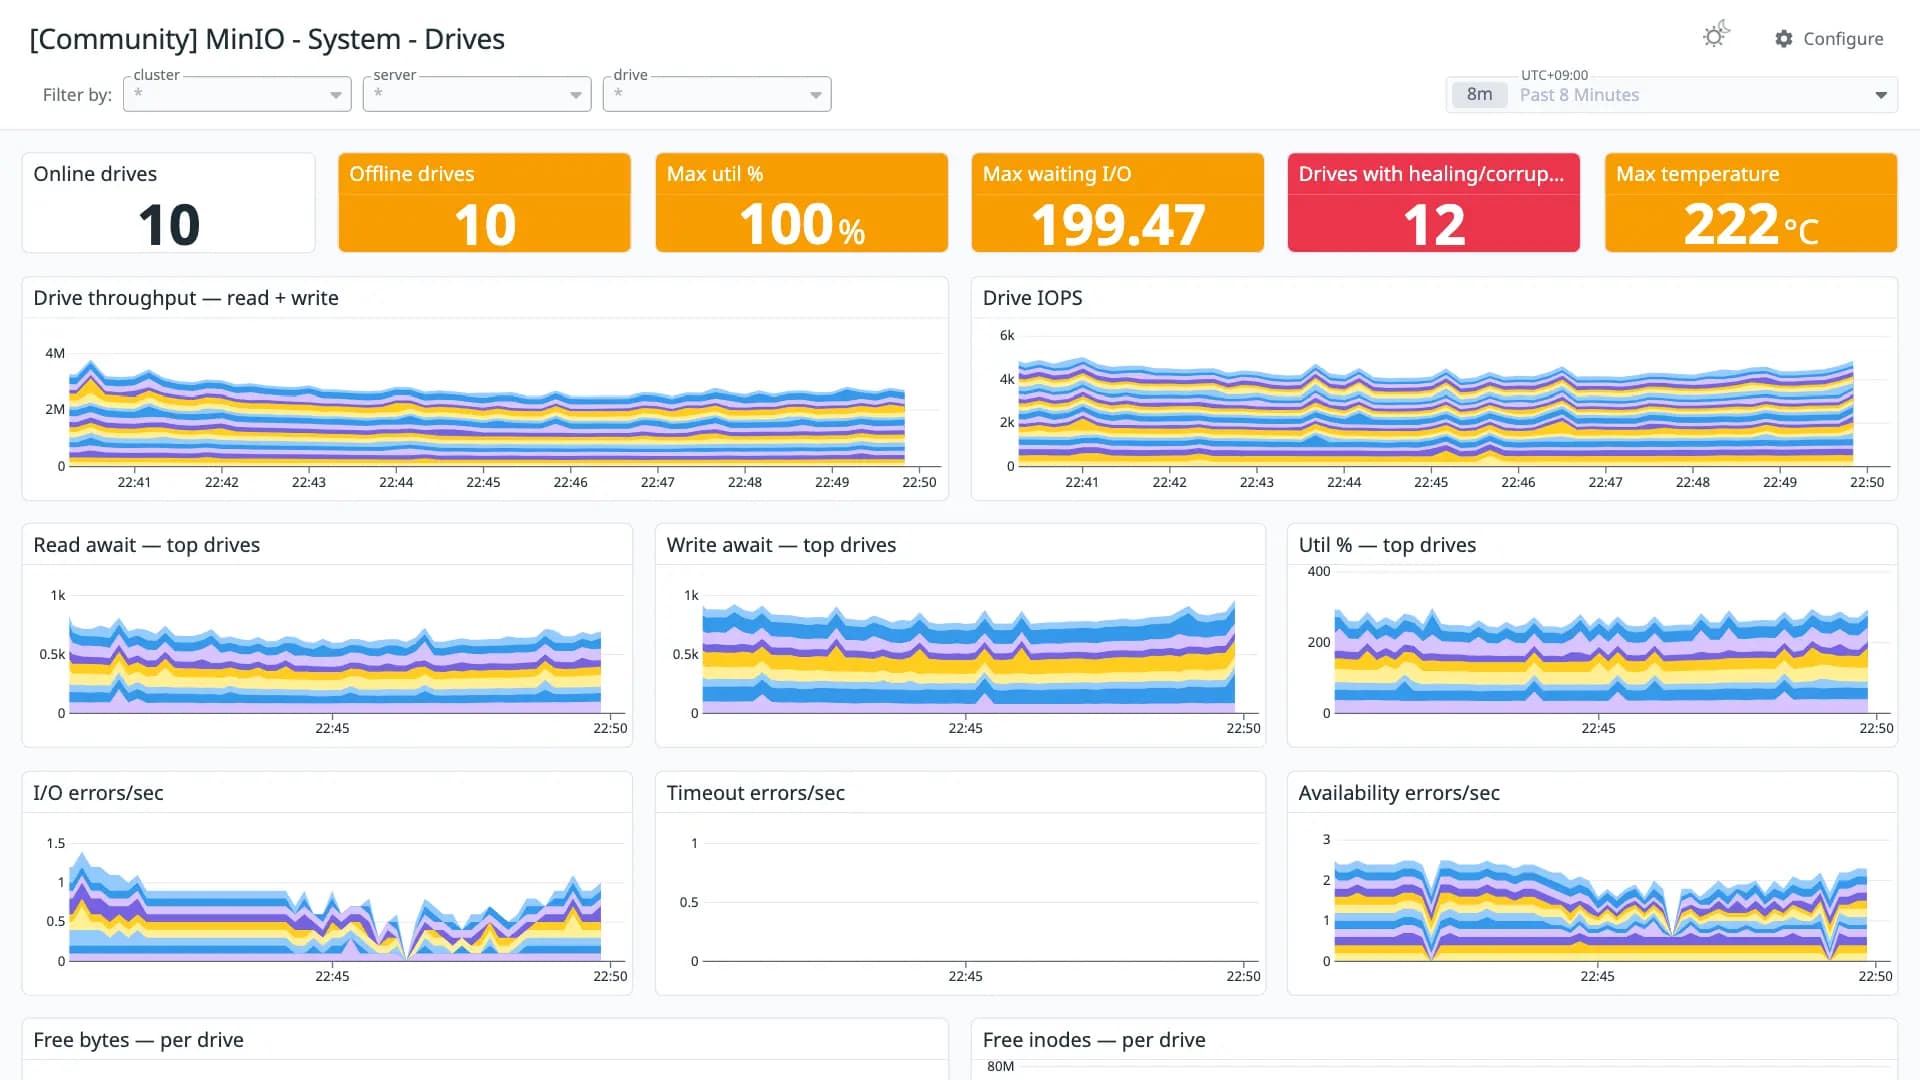The width and height of the screenshot is (1920, 1080).
Task: Click the Read await stacked area chart
Action: pyautogui.click(x=335, y=664)
